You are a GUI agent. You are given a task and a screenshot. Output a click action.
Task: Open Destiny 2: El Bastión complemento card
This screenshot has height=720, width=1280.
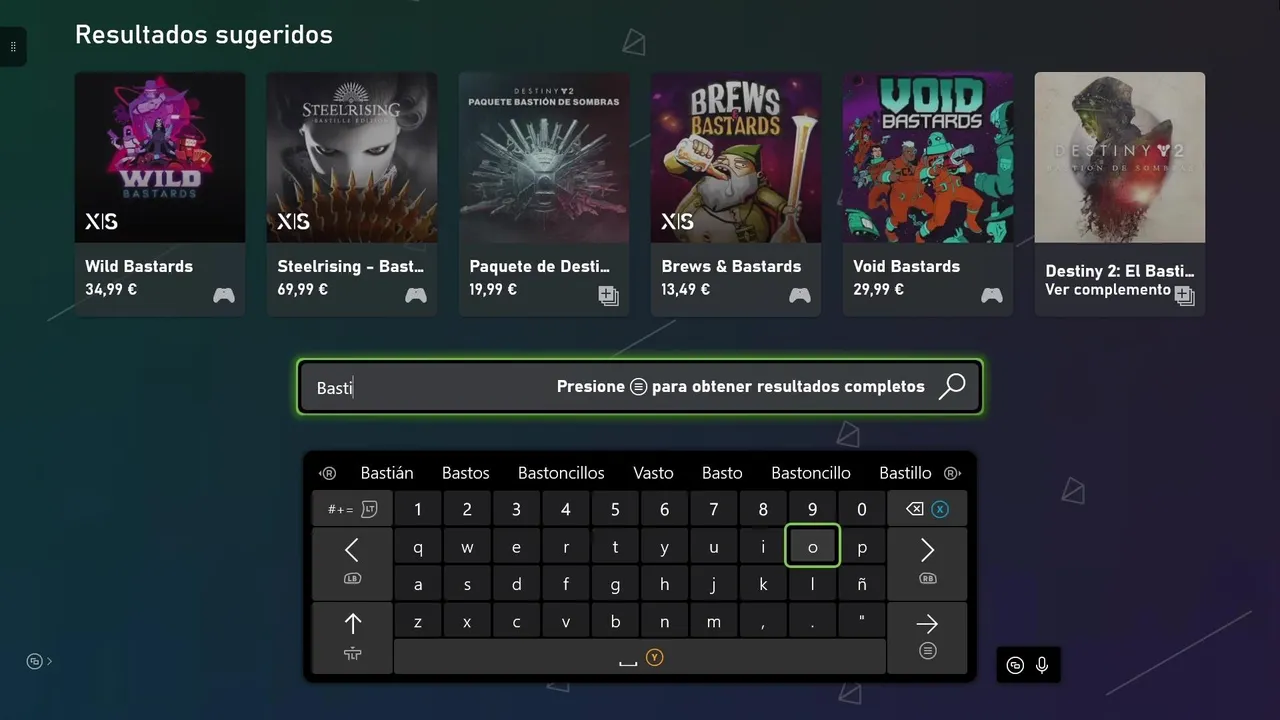1120,194
